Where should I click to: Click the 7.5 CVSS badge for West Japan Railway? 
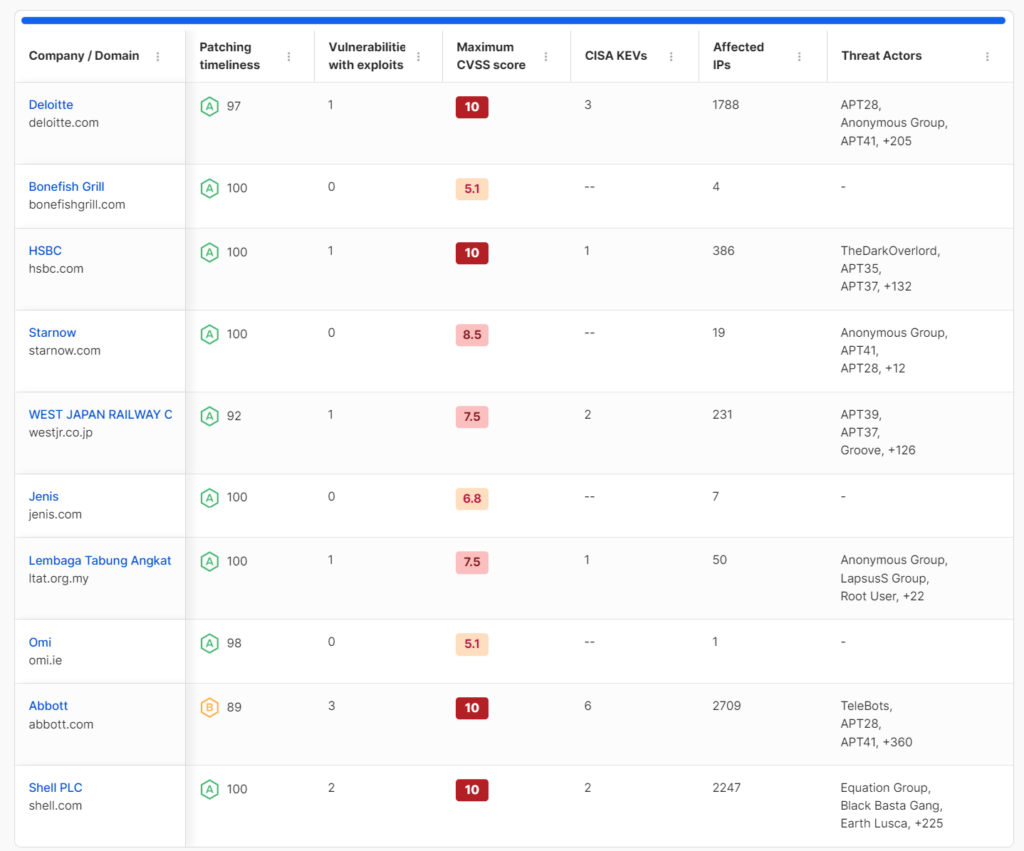click(472, 417)
